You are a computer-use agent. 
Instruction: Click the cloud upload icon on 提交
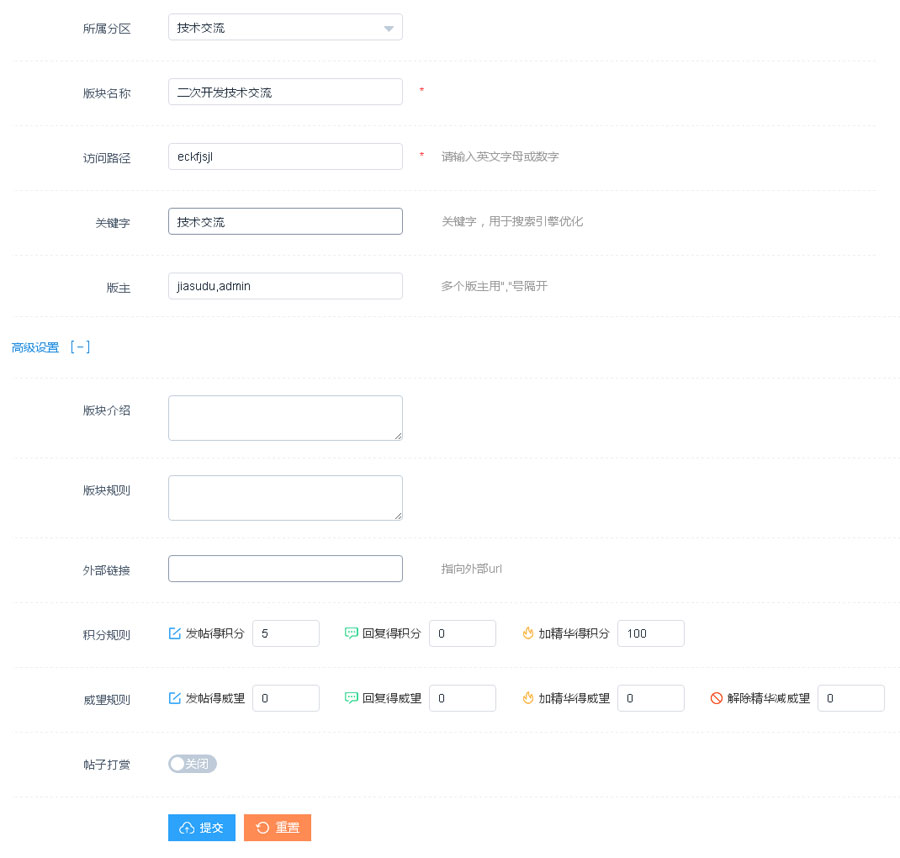point(187,828)
